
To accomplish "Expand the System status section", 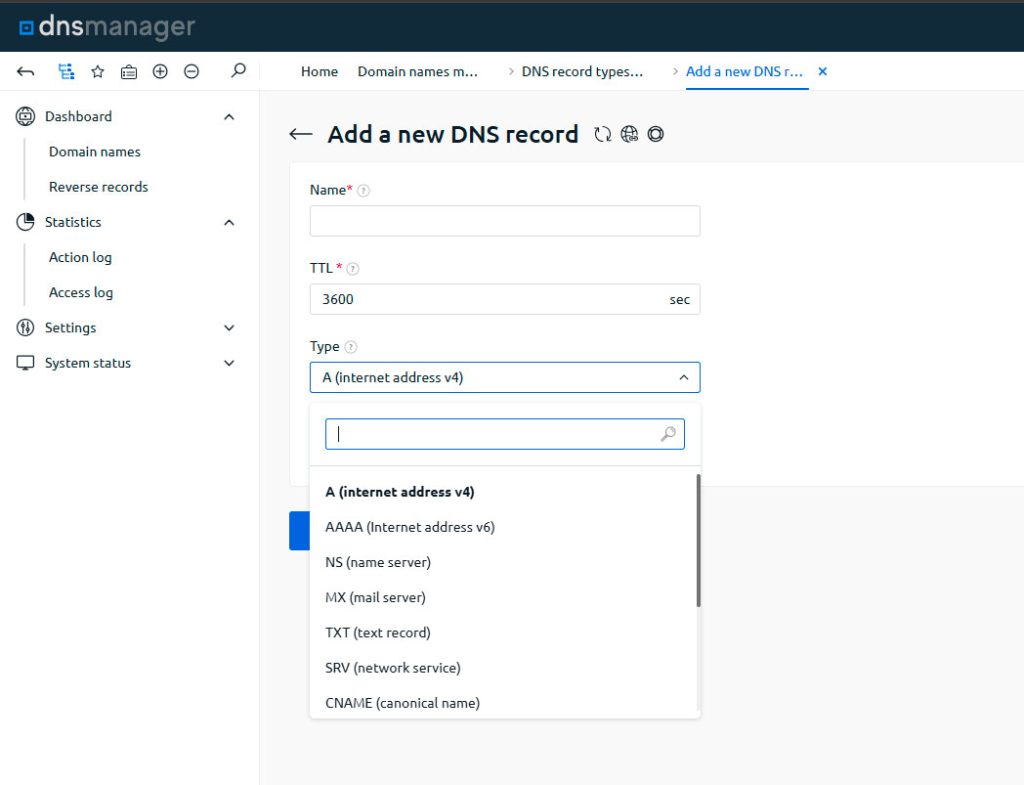I will tap(229, 363).
